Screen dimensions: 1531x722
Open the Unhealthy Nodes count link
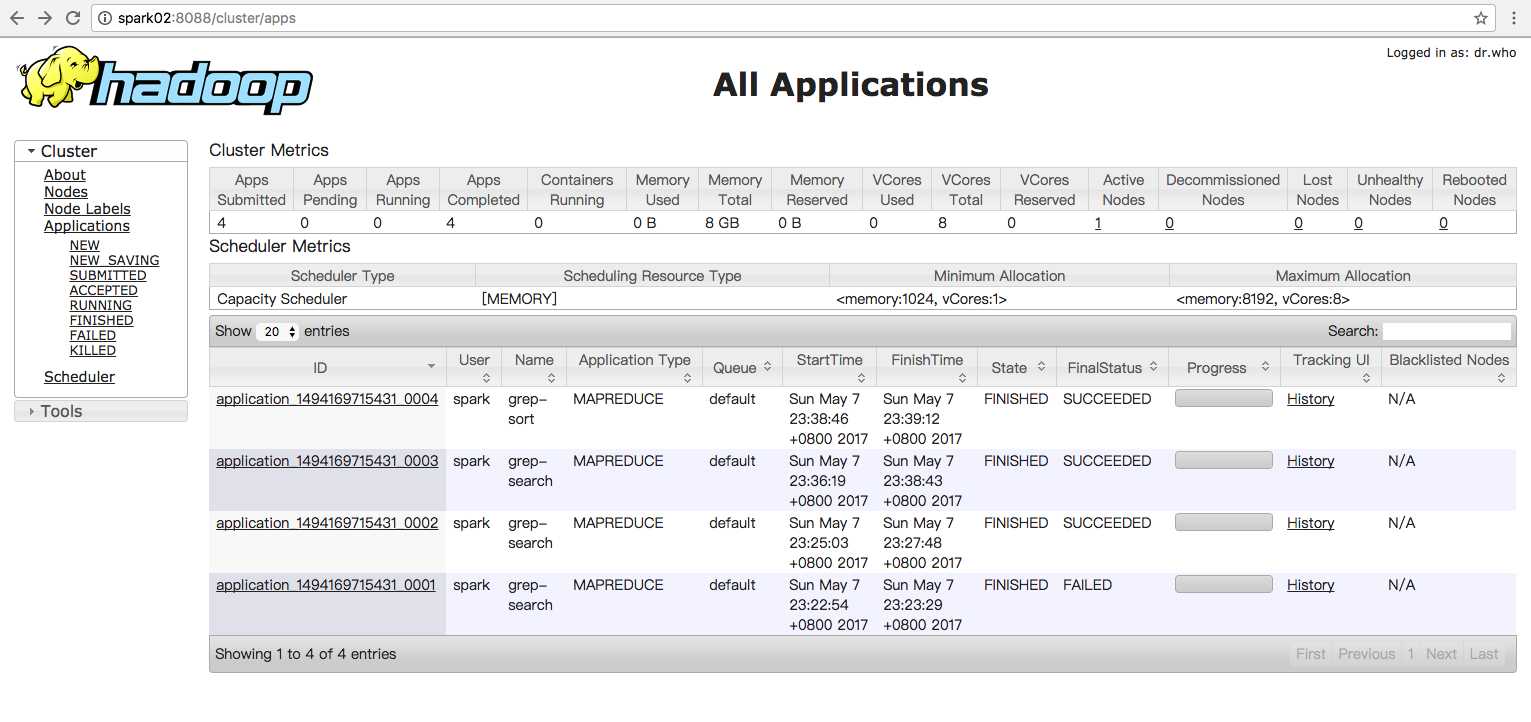pyautogui.click(x=1358, y=223)
